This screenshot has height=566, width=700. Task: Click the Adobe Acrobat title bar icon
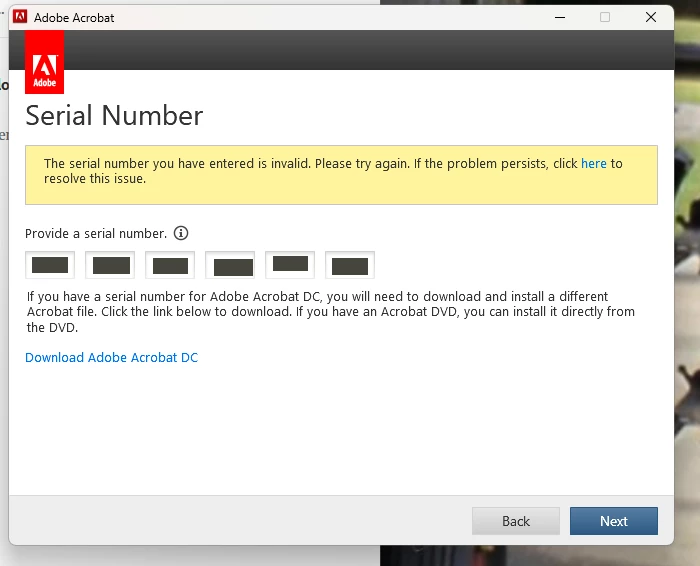20,17
